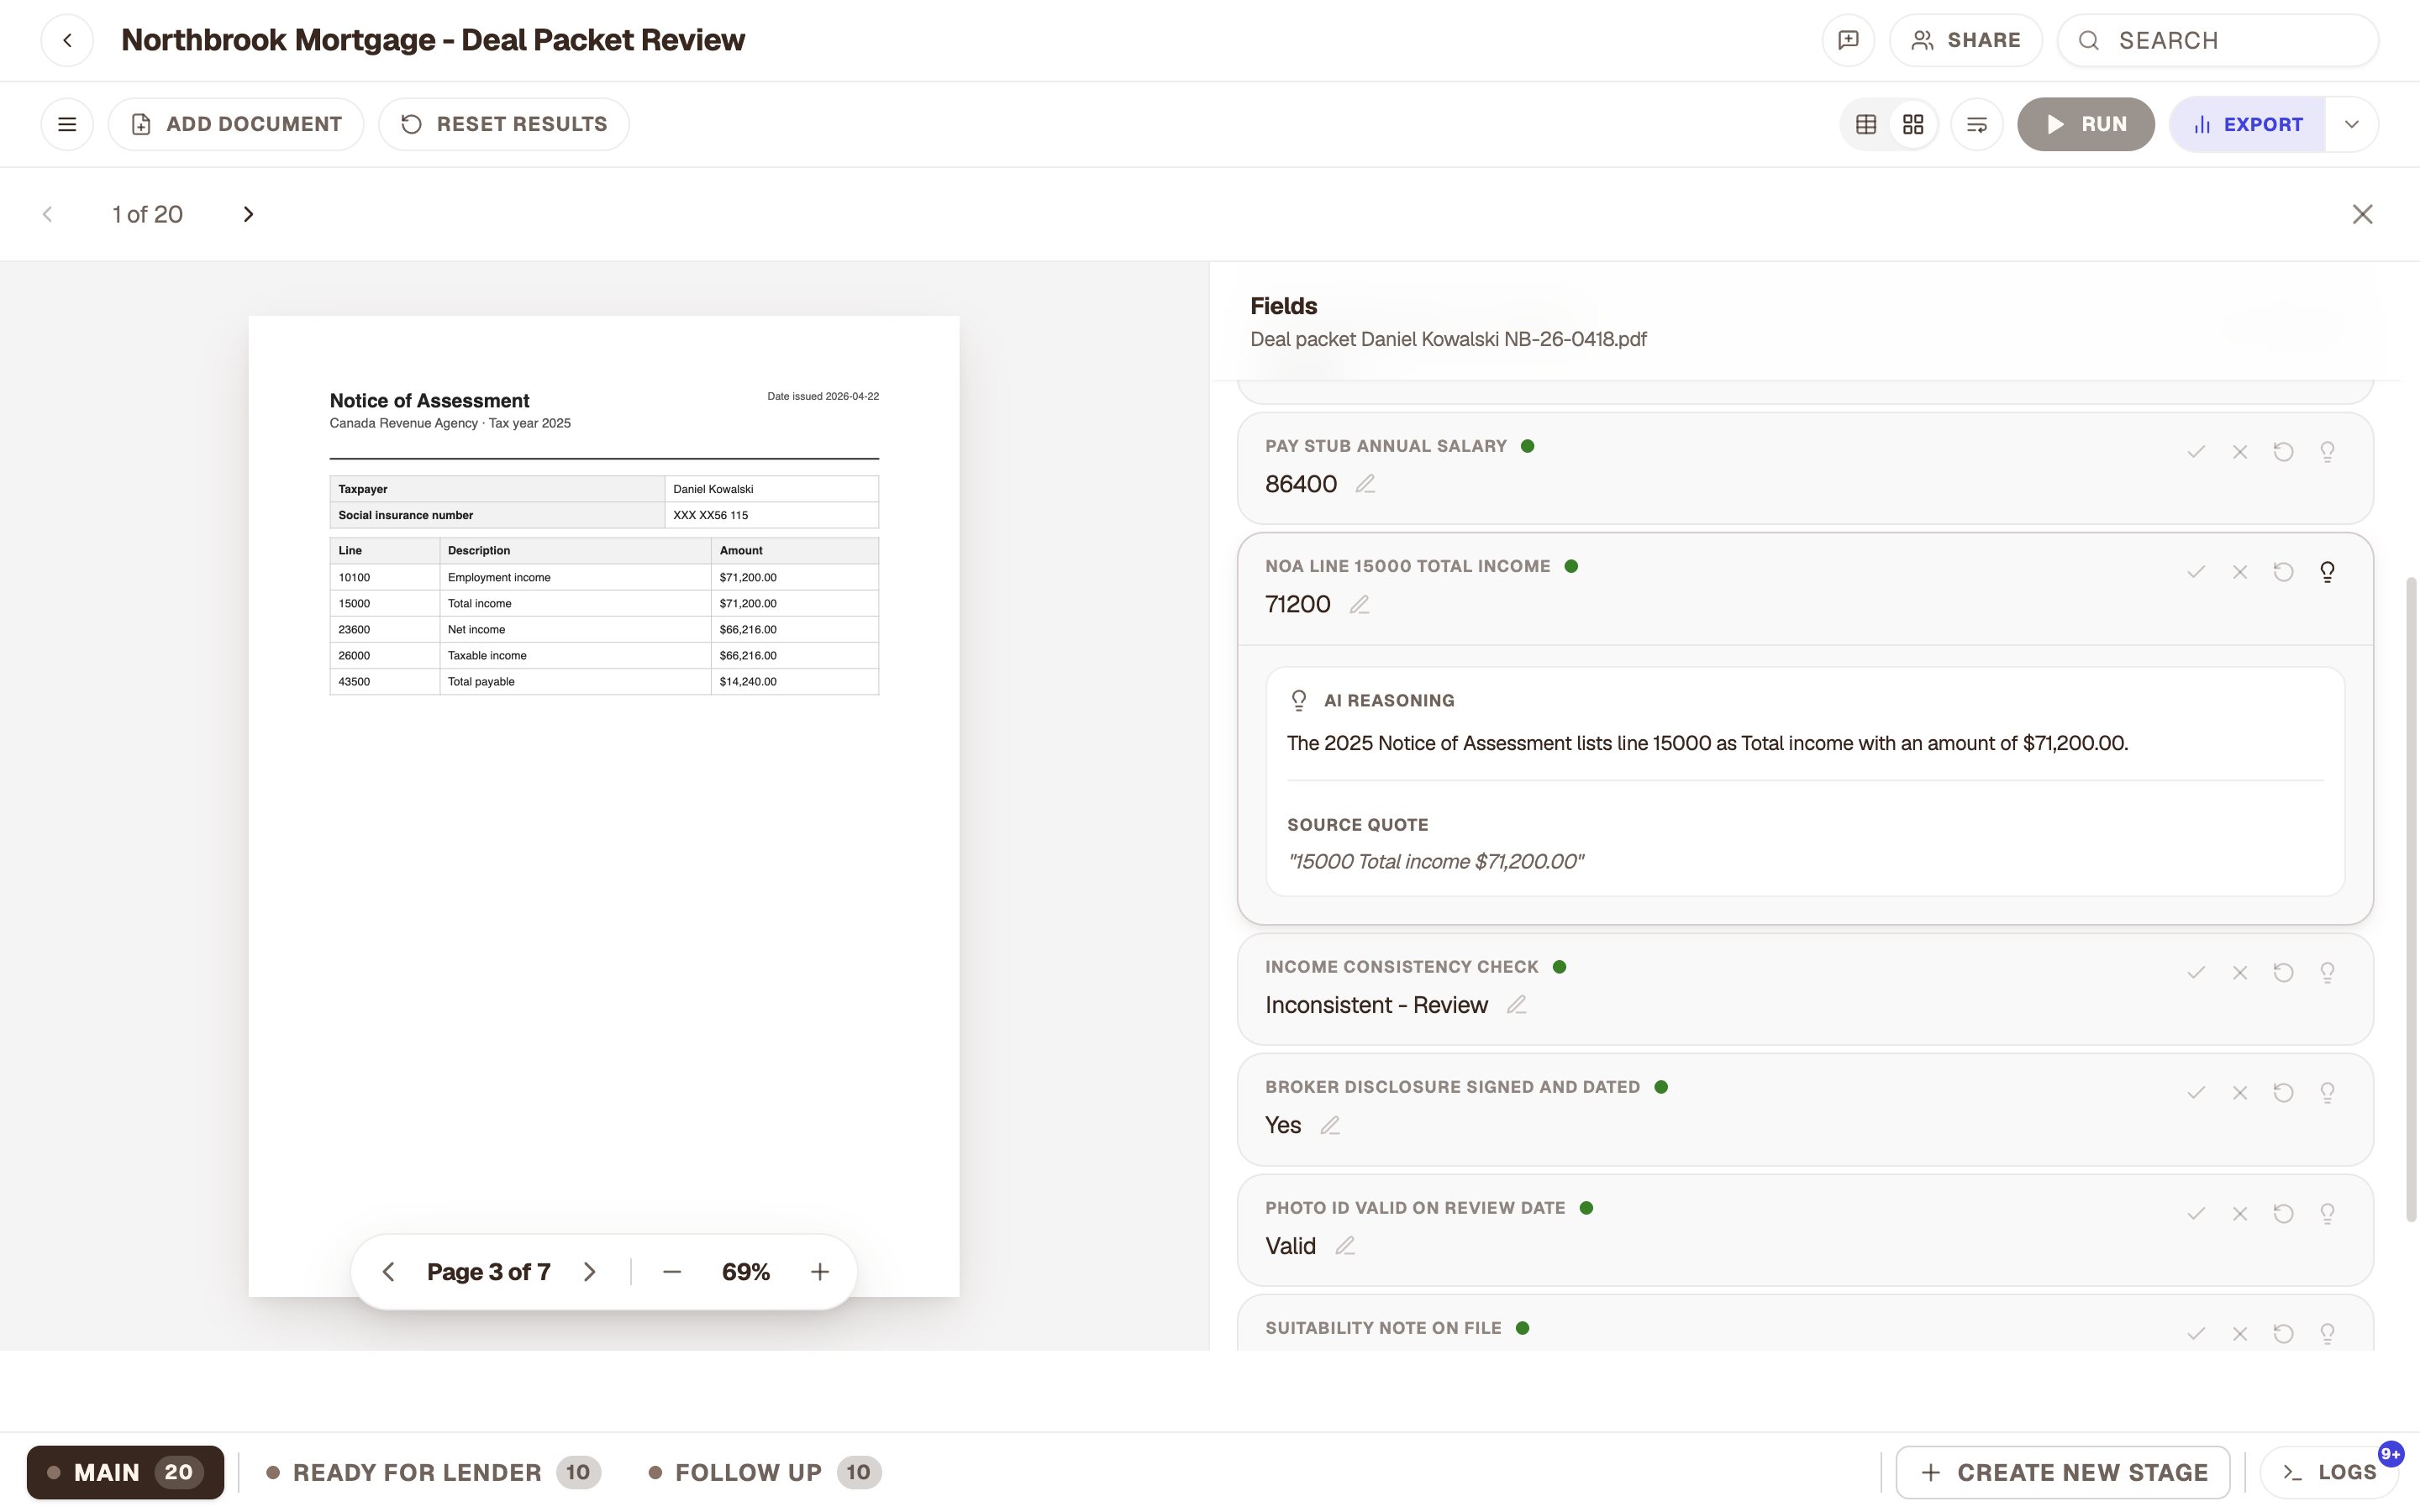
Task: Reset Broker Disclosure Signed and Dated field
Action: pos(2283,1093)
